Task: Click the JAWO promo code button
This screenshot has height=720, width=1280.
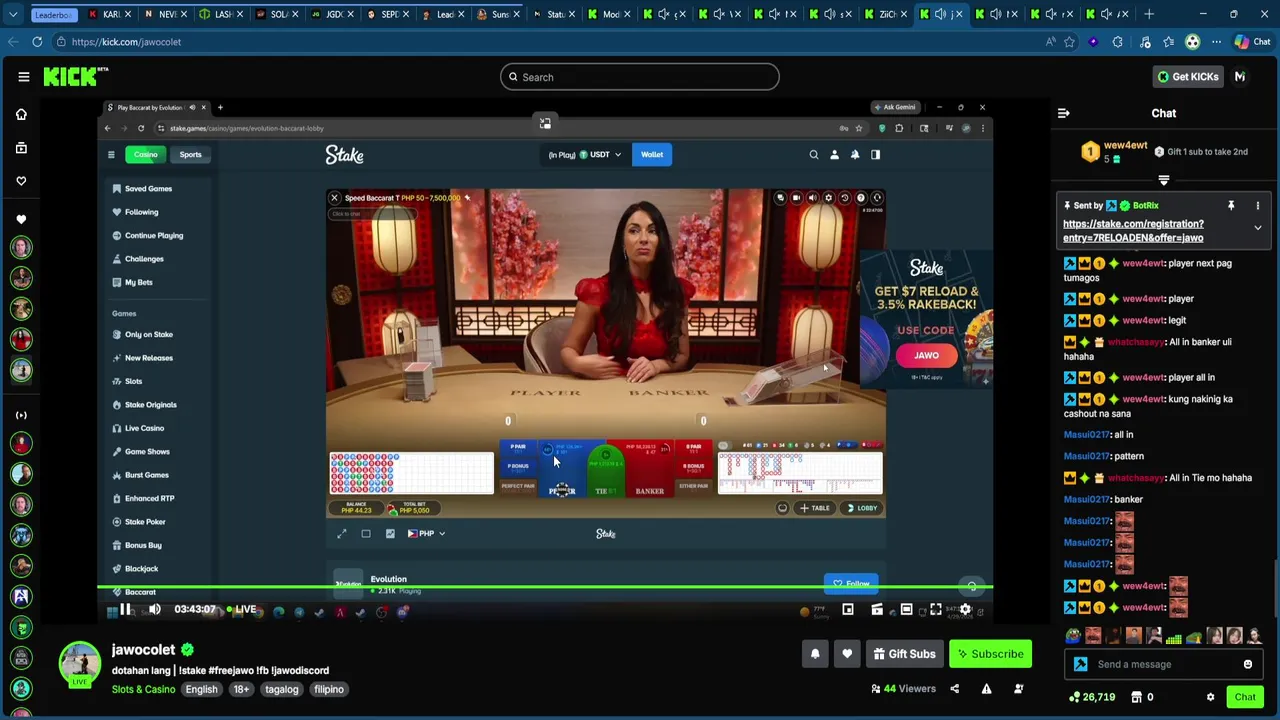Action: pyautogui.click(x=926, y=355)
